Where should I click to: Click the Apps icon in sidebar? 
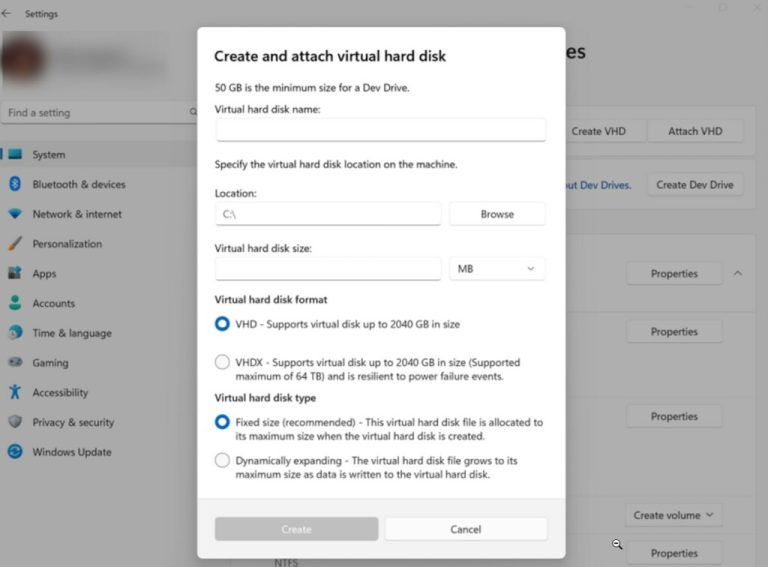(15, 273)
